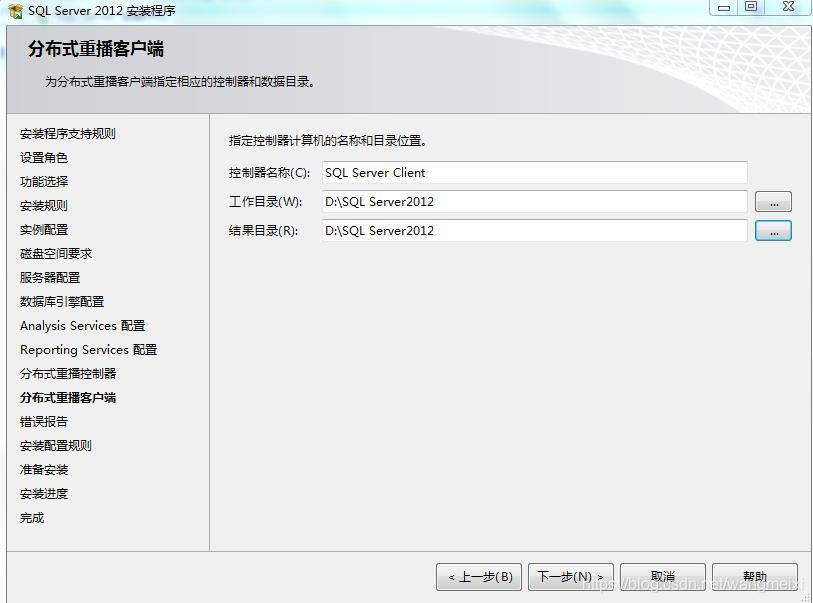The height and width of the screenshot is (603, 813).
Task: Click the SQL Server setup title bar icon
Action: [x=16, y=11]
